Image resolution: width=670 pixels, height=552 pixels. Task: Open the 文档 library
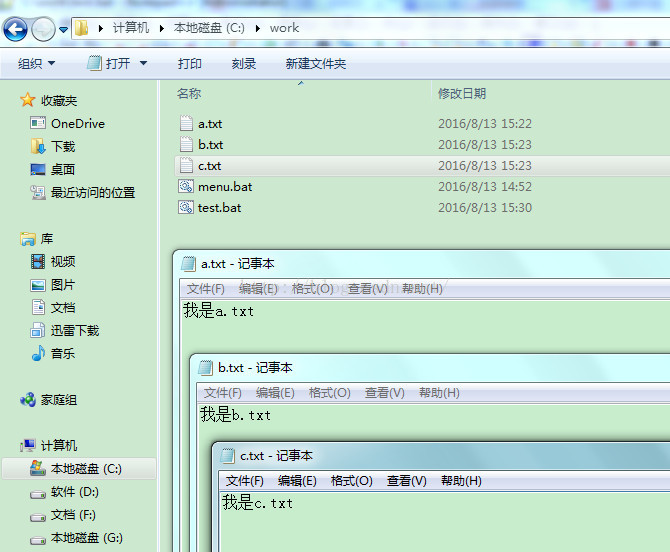pos(53,308)
